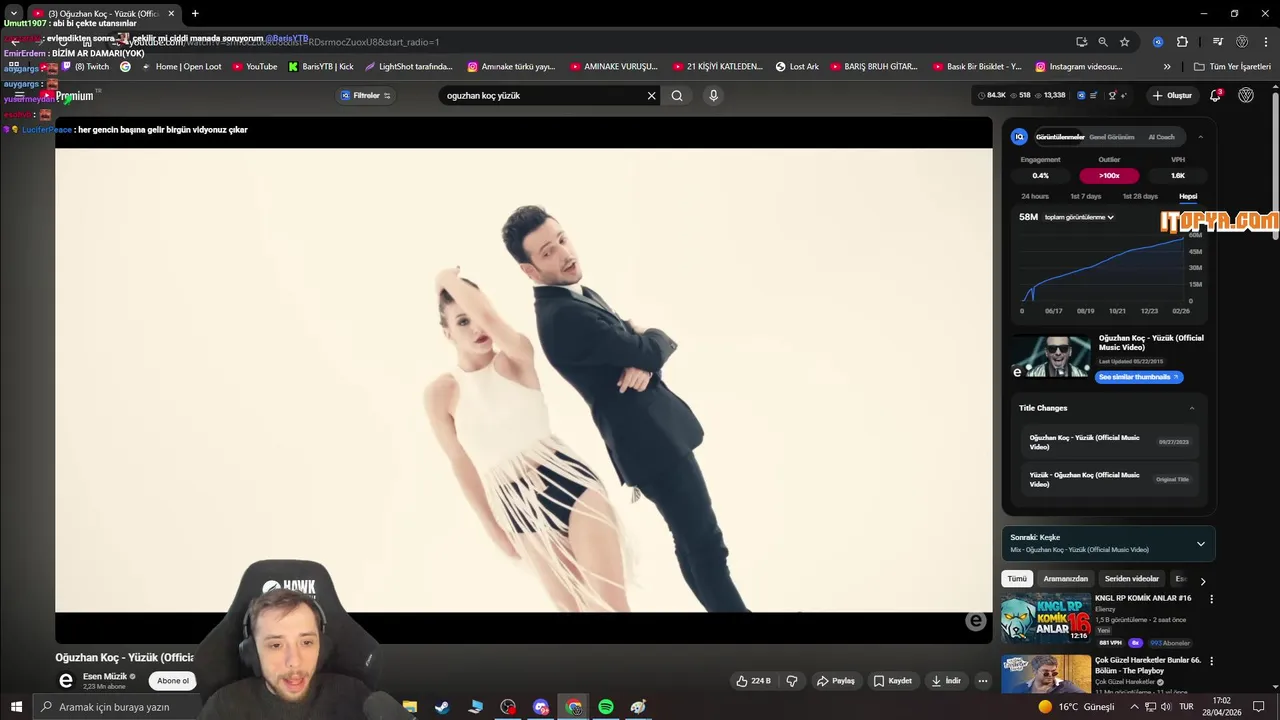
Task: Select the 24 hours time range
Action: (x=1035, y=197)
